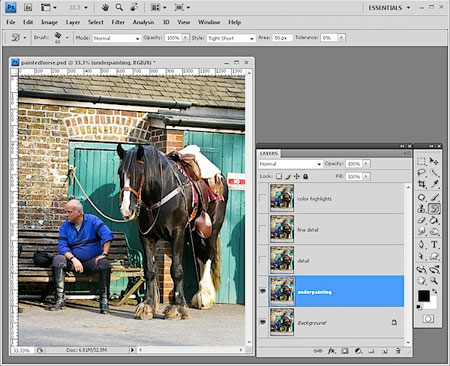Image resolution: width=450 pixels, height=366 pixels.
Task: Select the Type tool
Action: point(434,244)
